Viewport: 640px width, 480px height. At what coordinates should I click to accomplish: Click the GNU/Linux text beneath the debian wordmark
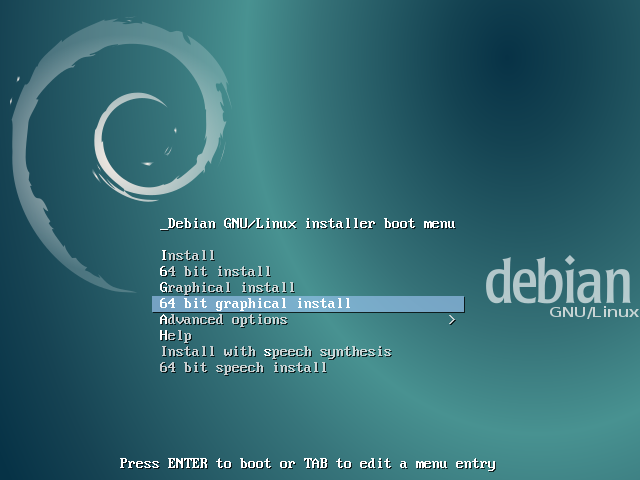593,313
